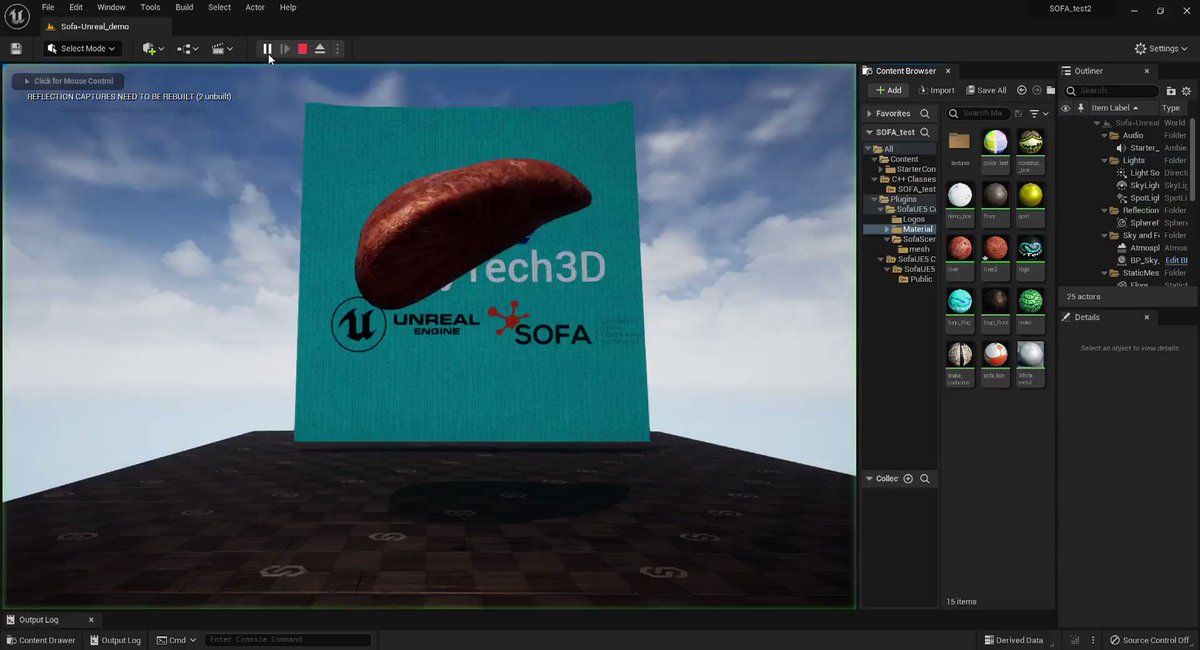This screenshot has width=1200, height=650.
Task: Focus the console command input field
Action: coord(288,640)
